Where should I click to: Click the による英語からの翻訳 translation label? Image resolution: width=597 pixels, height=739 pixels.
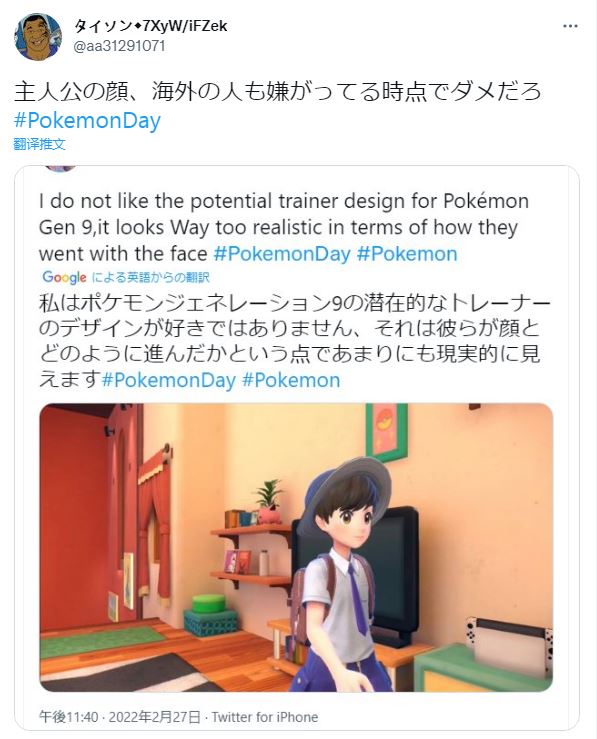coord(150,277)
